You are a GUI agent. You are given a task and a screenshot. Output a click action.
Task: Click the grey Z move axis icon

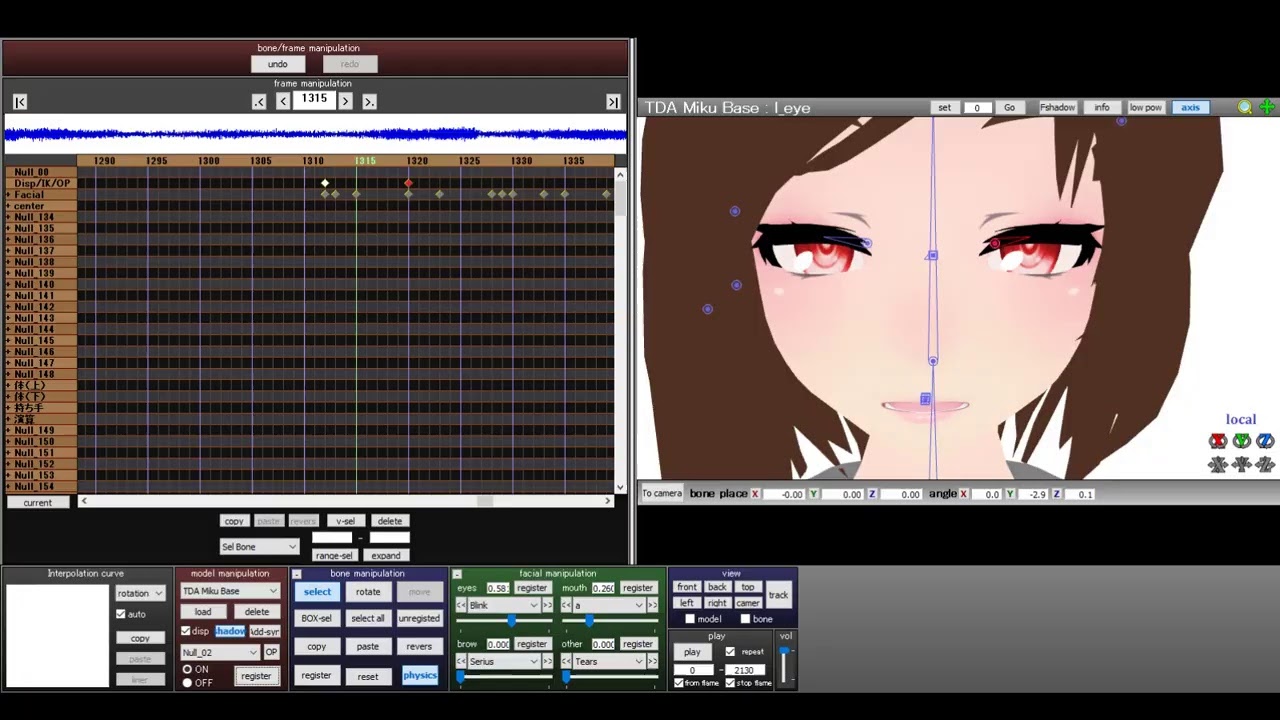(x=1265, y=464)
